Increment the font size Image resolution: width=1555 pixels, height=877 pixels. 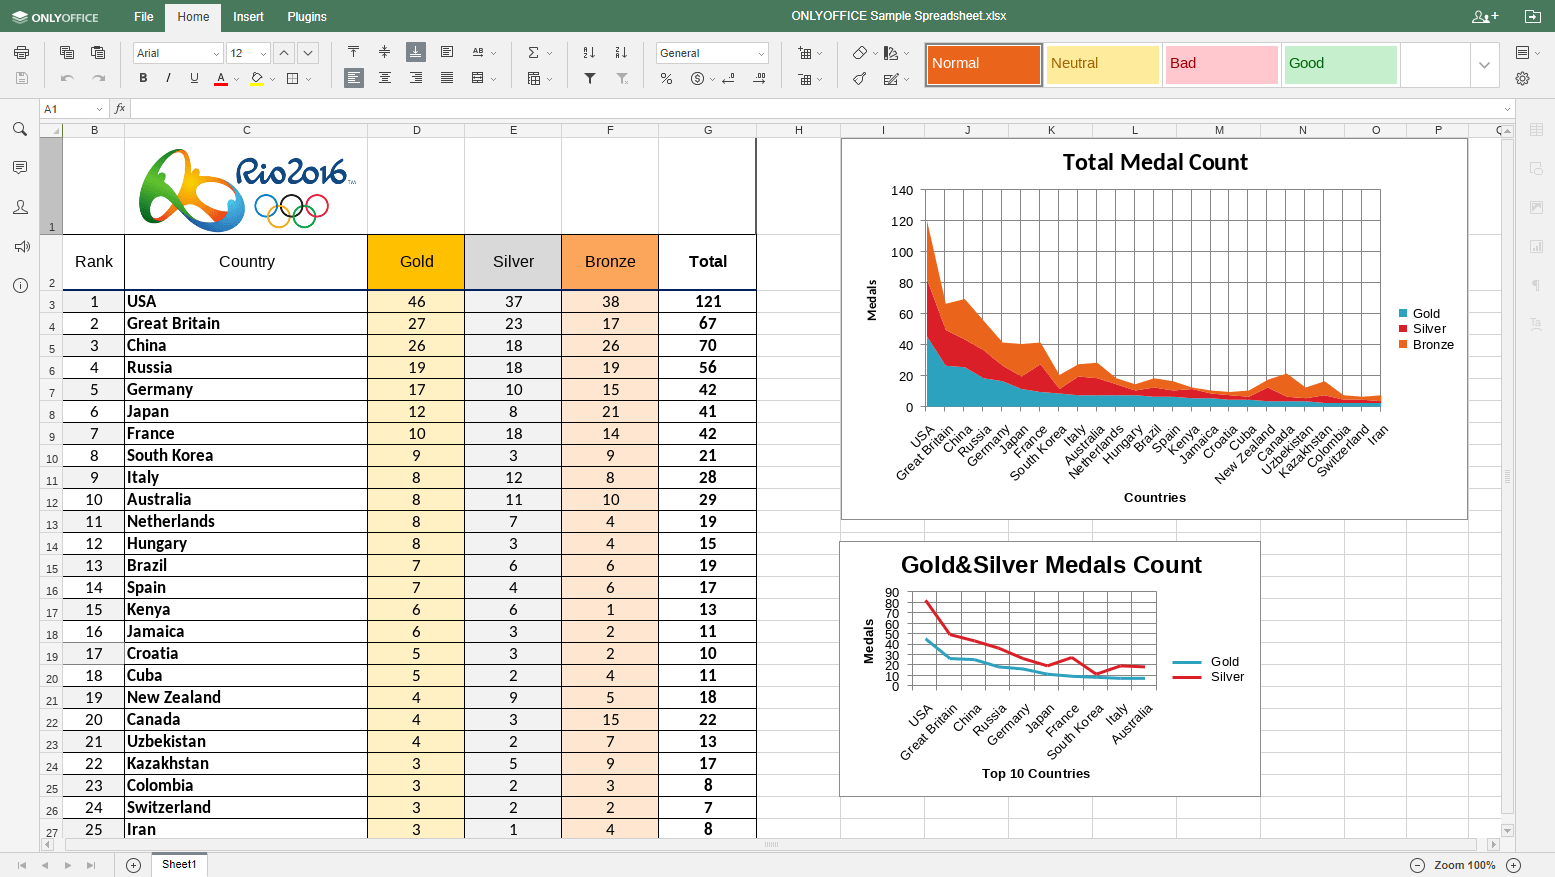click(284, 53)
